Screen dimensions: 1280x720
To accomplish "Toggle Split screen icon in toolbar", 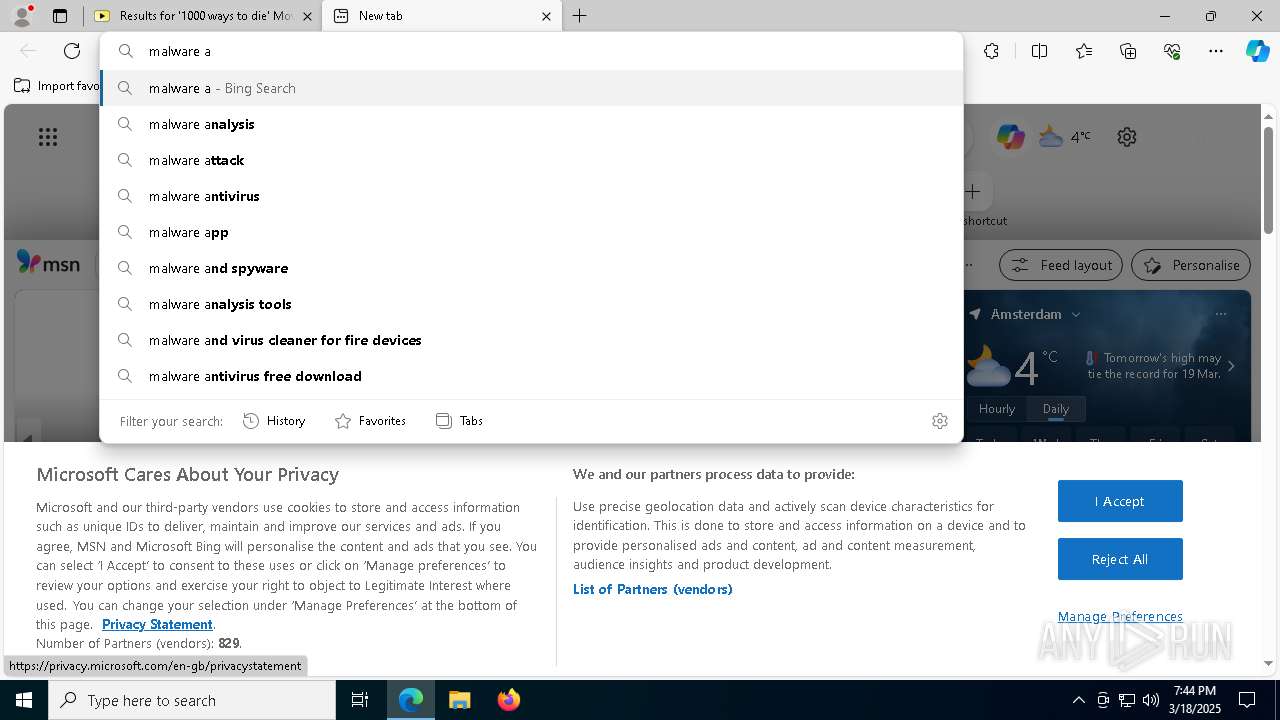I will (x=1039, y=51).
